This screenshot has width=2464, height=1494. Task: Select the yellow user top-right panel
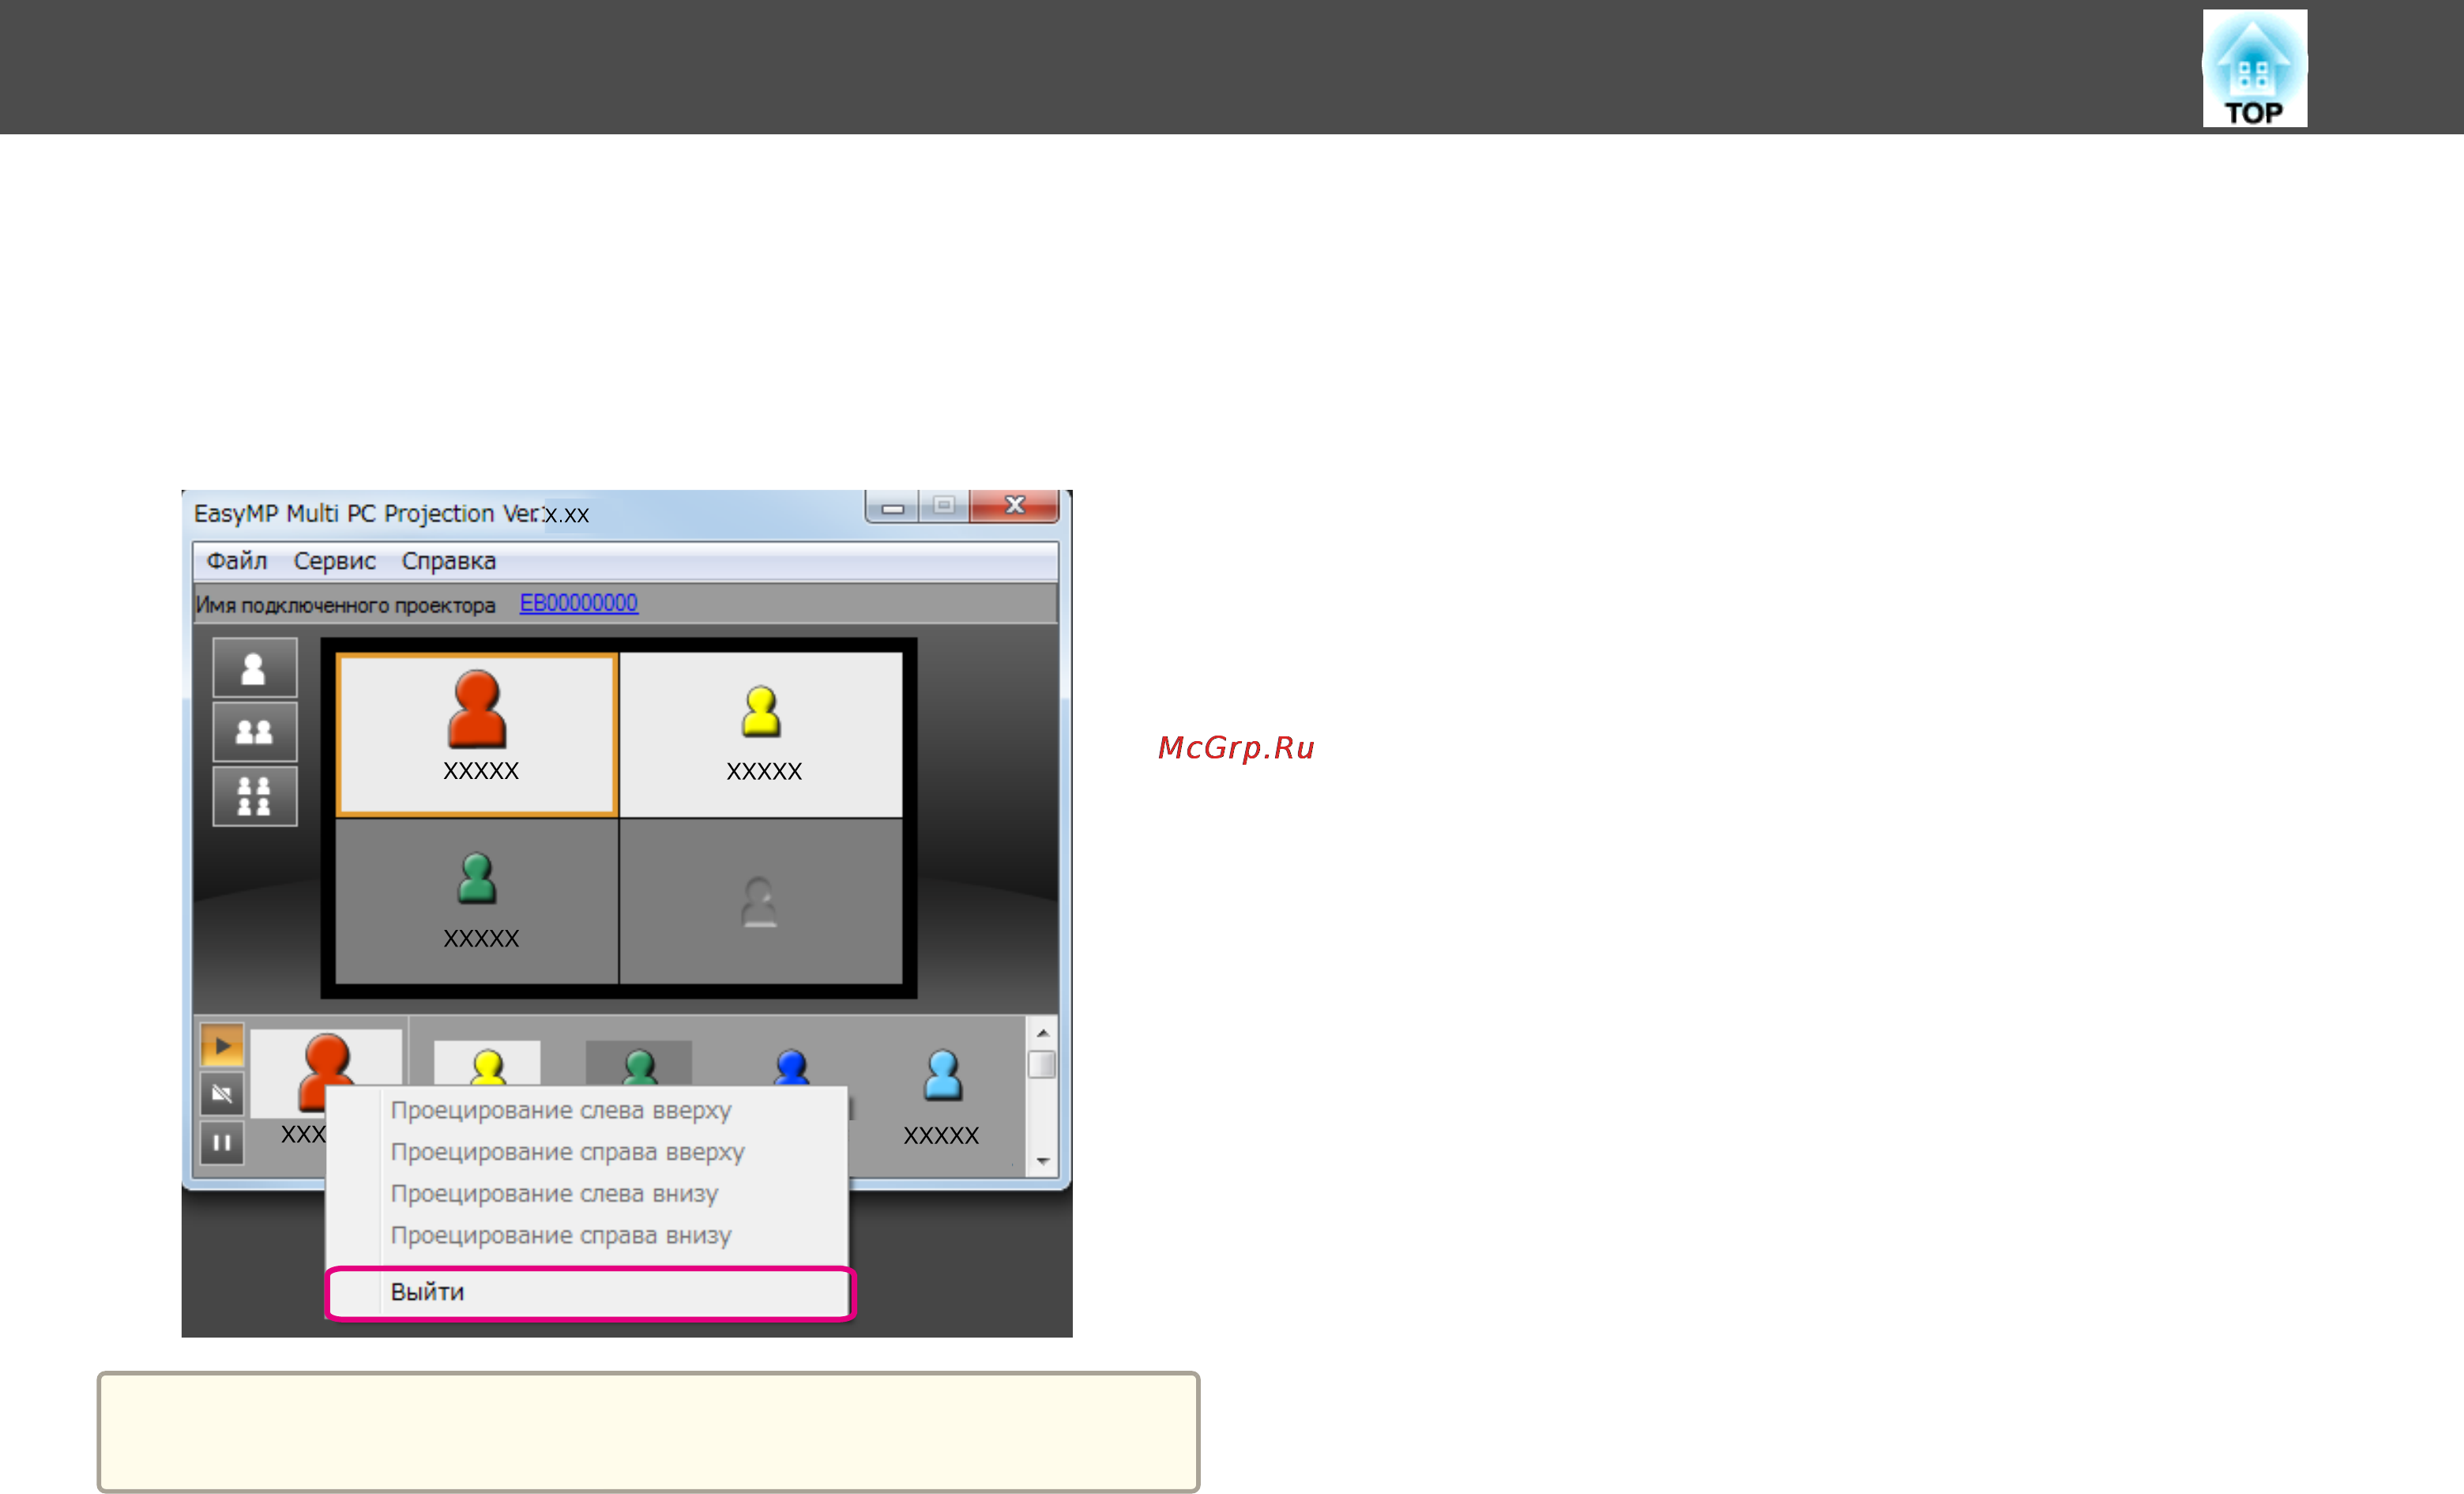click(761, 735)
